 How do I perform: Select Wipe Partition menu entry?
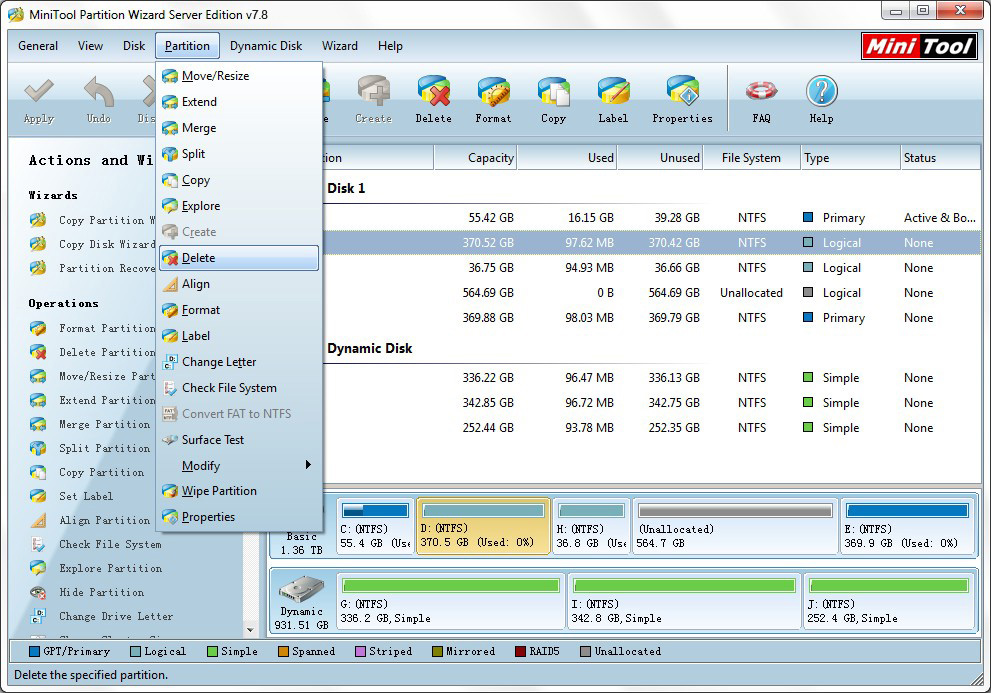coord(239,491)
